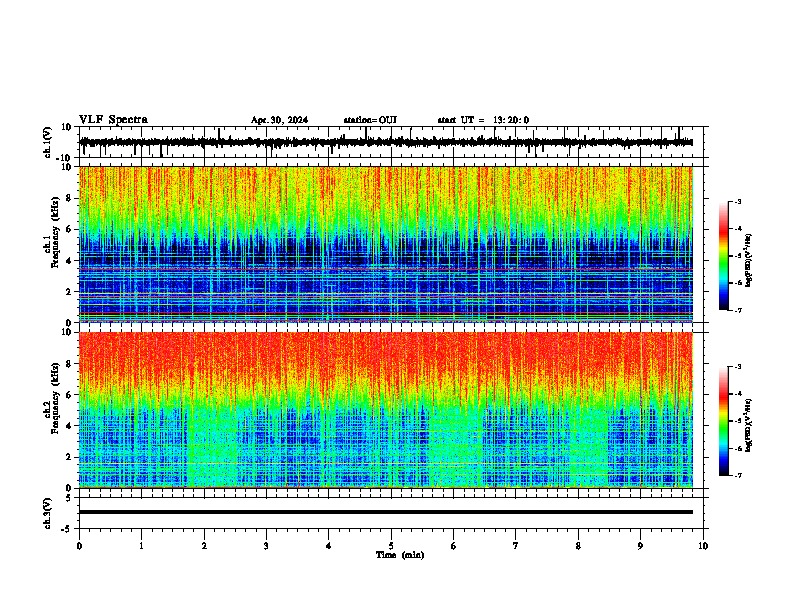792x612 pixels.
Task: Click inside the ch.1 spectrogram panel
Action: pos(386,244)
